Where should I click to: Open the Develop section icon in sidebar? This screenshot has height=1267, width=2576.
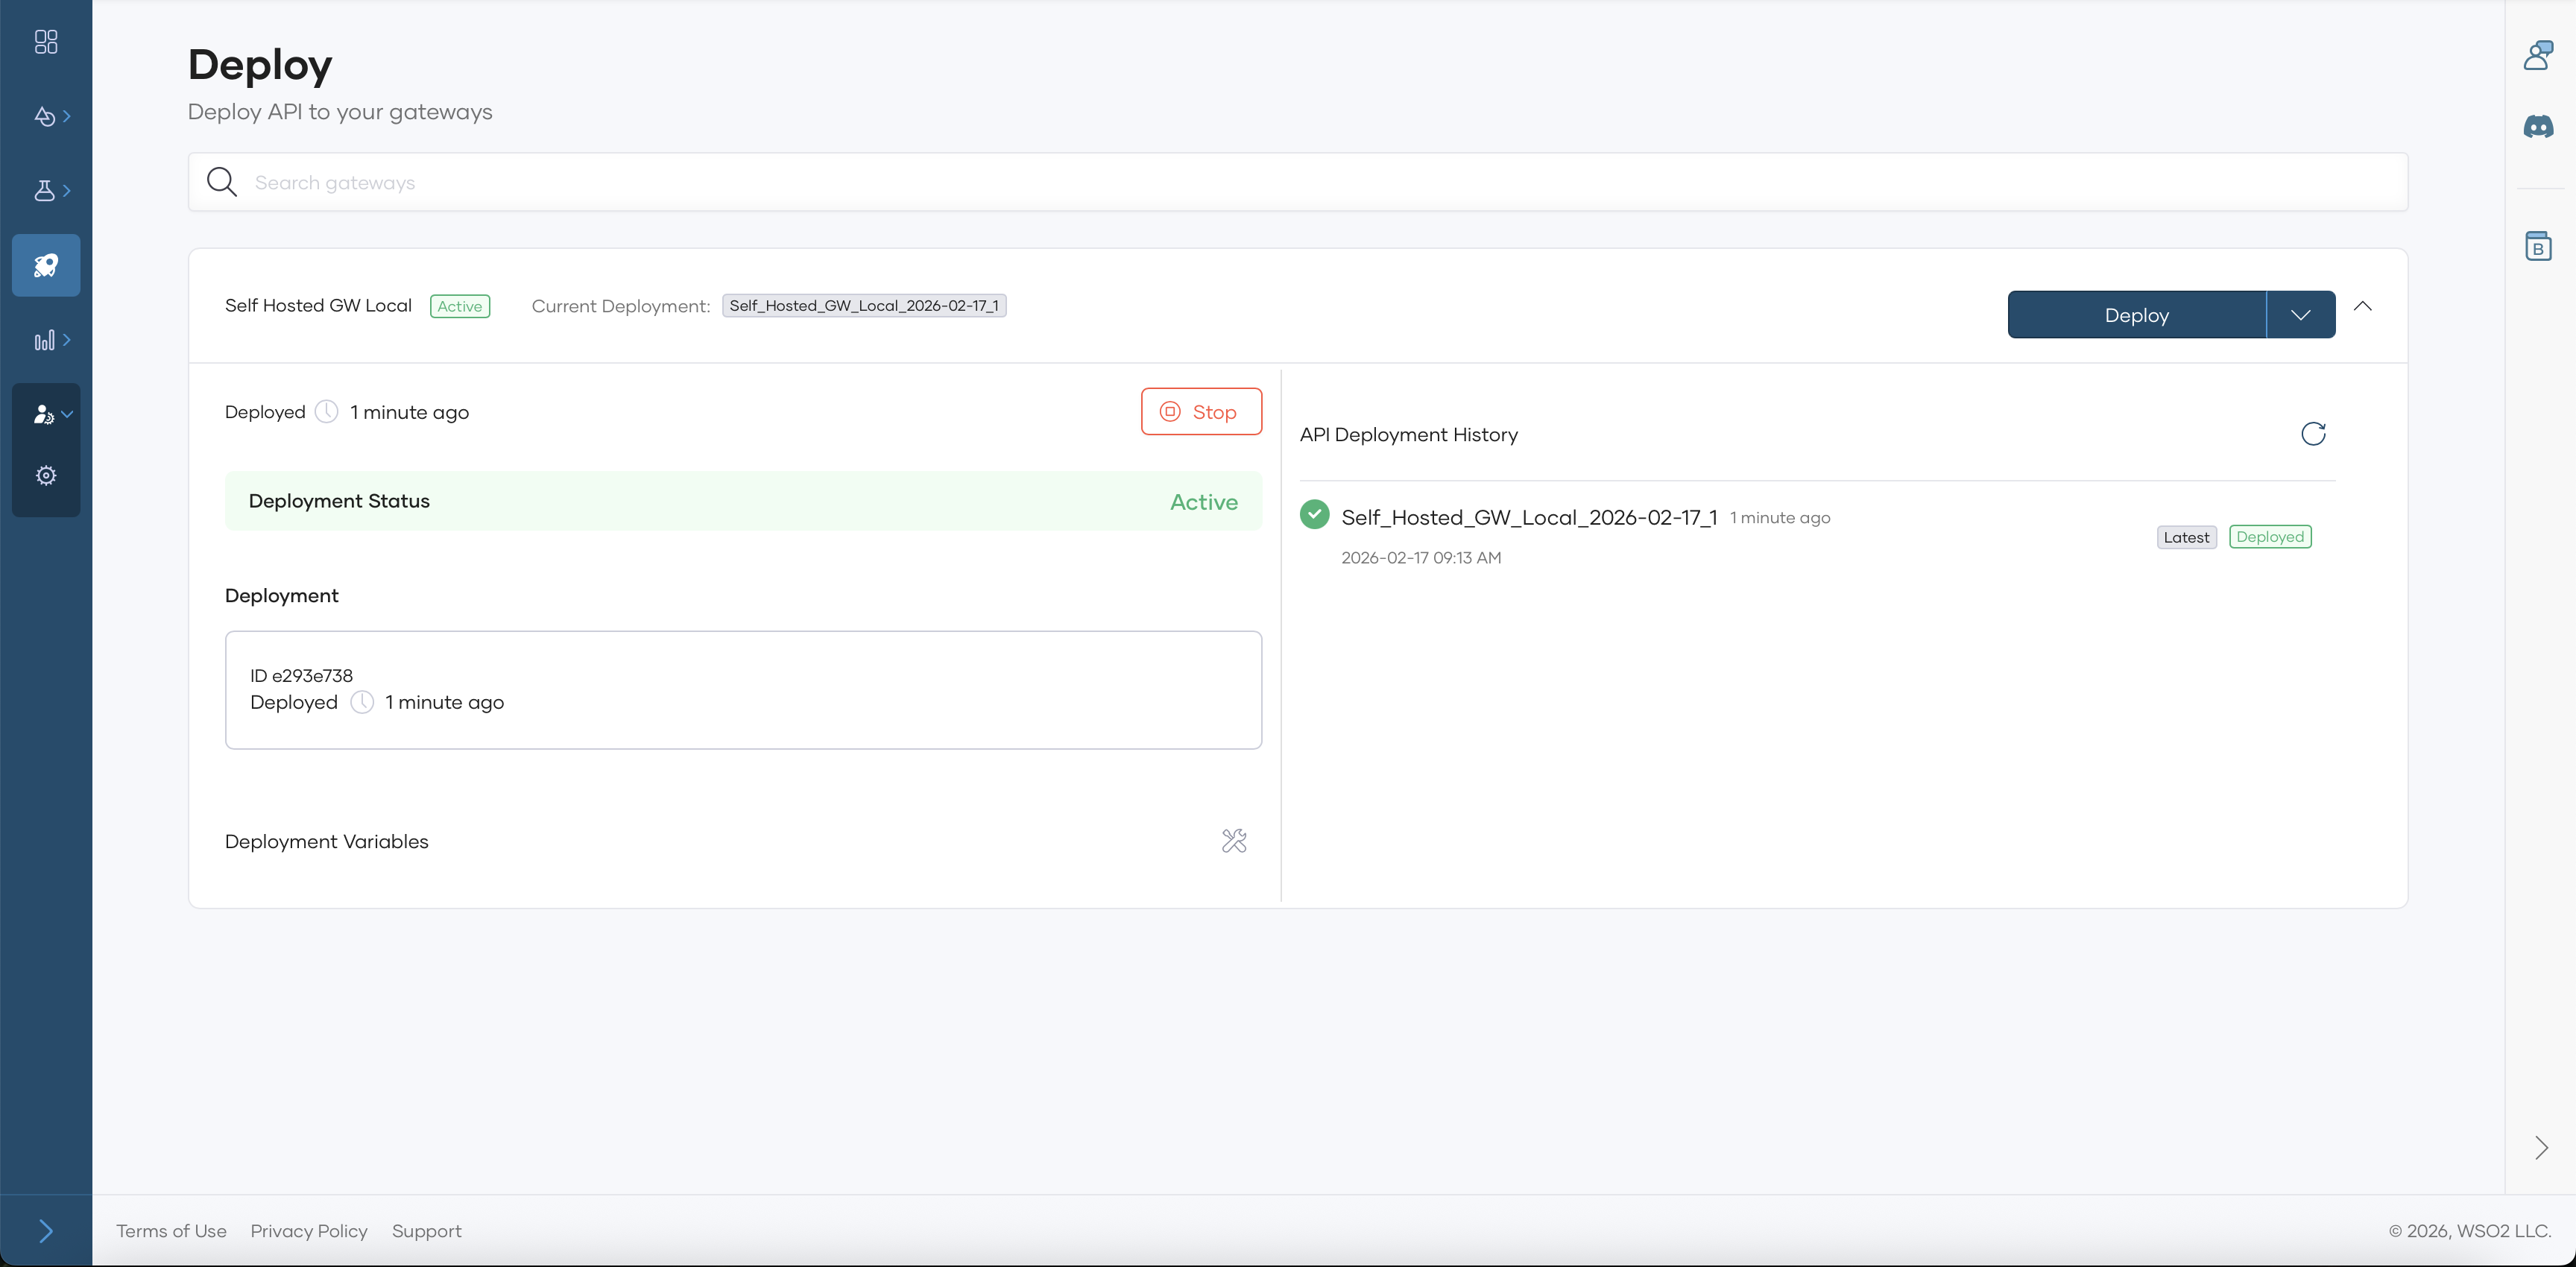pos(46,116)
